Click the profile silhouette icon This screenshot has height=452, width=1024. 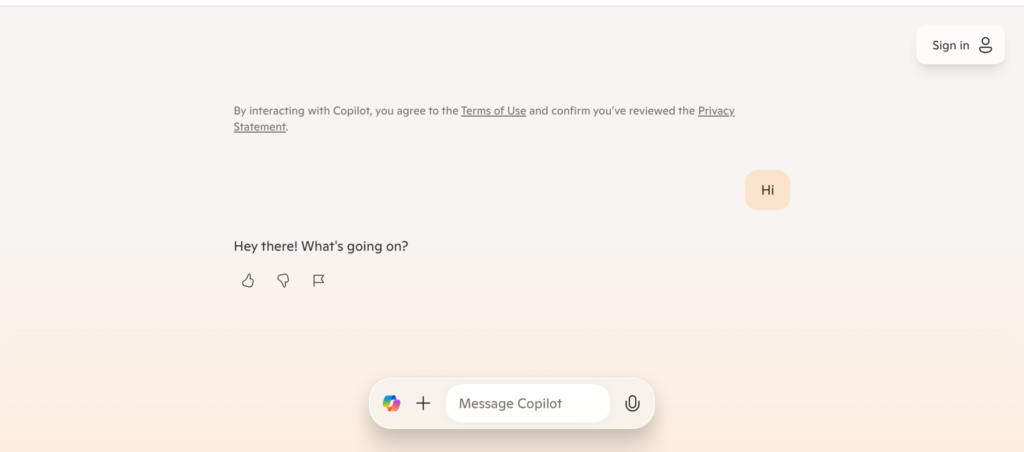click(985, 45)
